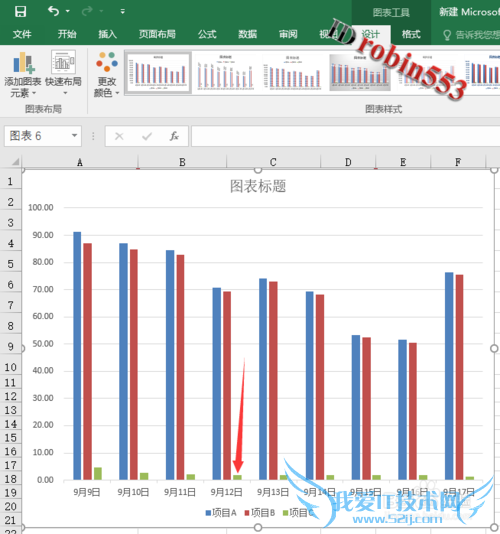This screenshot has width=500, height=534.
Task: Click the fx insert function icon
Action: coord(174,136)
